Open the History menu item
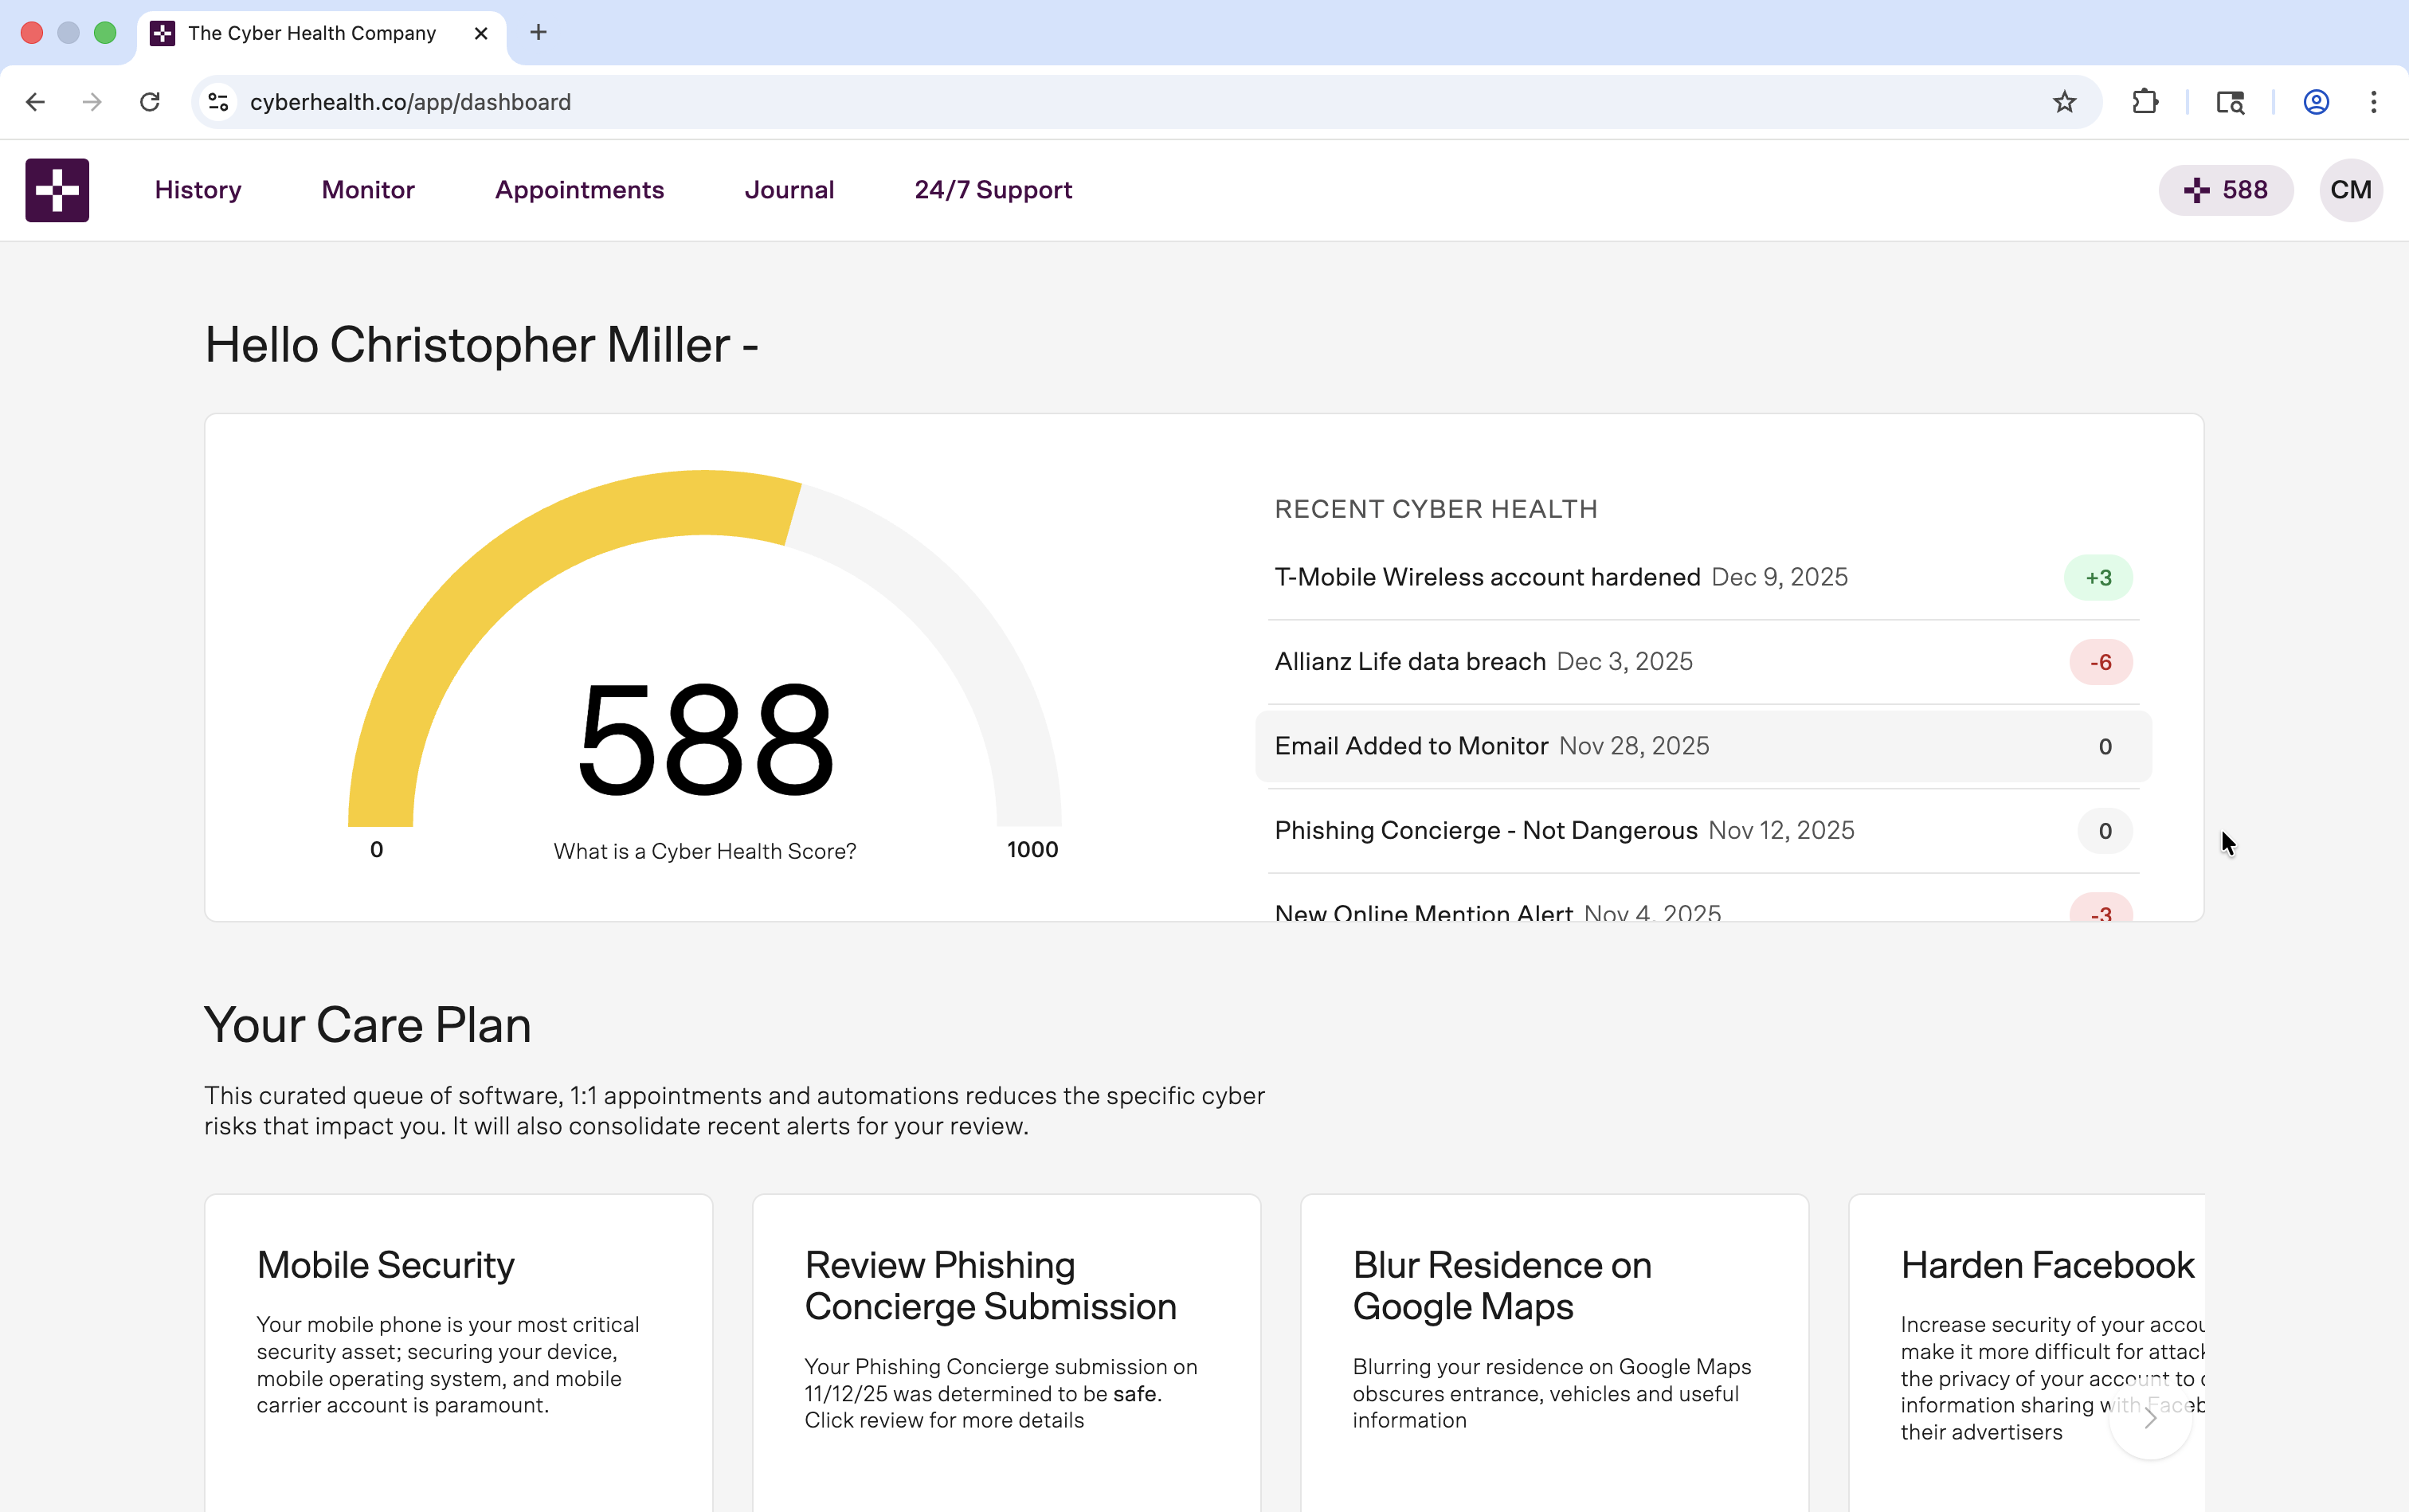The height and width of the screenshot is (1512, 2409). (x=198, y=190)
